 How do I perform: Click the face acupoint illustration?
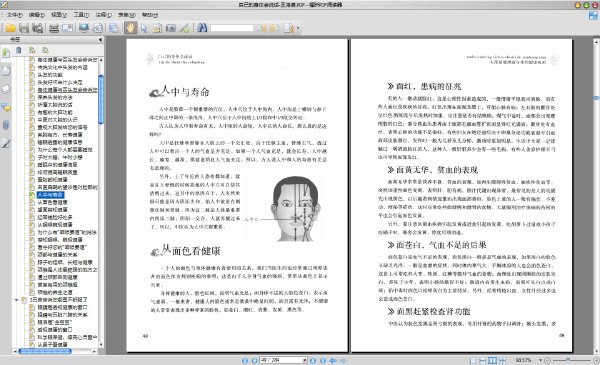coord(295,209)
